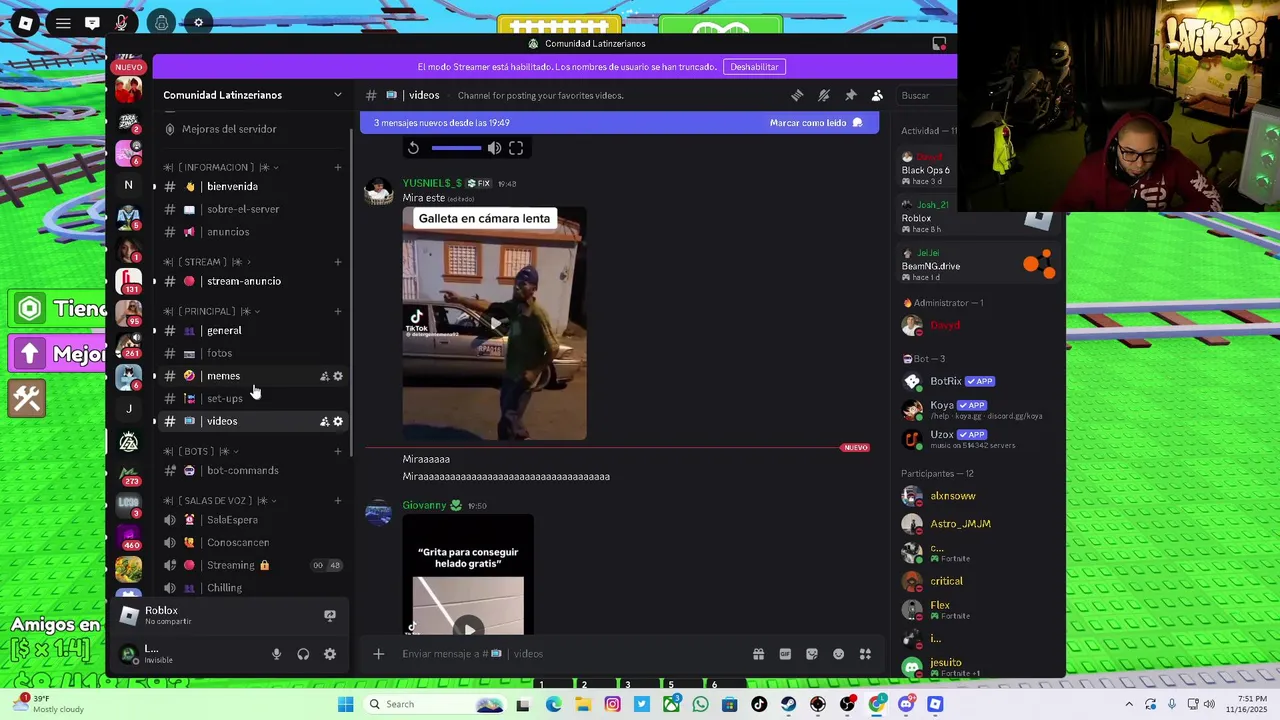This screenshot has width=1280, height=720.
Task: Play the Grita para conseguir helado gratis video
Action: [468, 629]
